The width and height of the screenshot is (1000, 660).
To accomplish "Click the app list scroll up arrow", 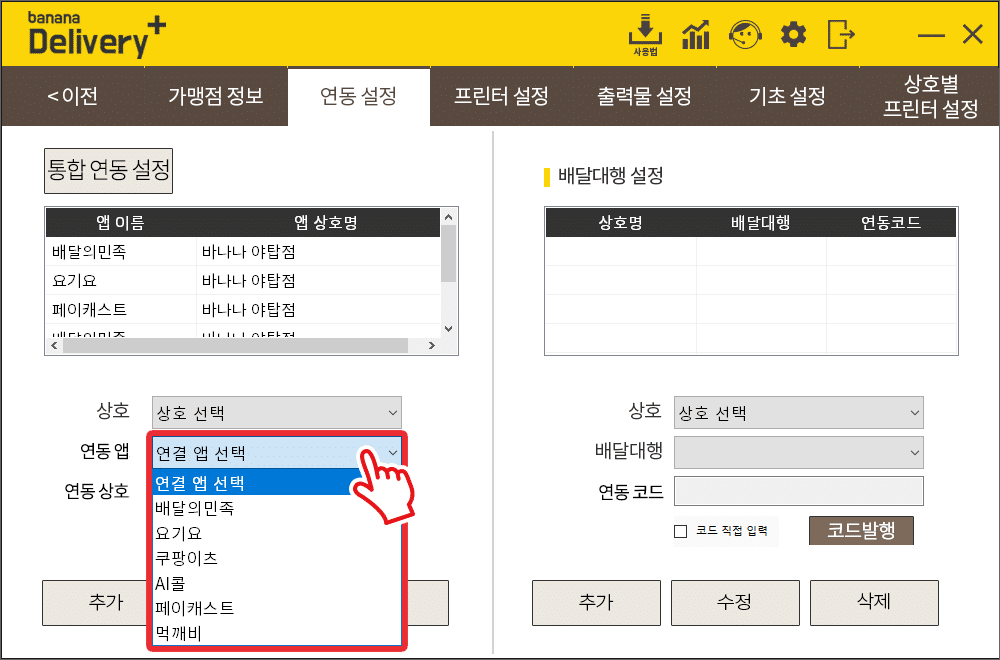I will coord(448,217).
